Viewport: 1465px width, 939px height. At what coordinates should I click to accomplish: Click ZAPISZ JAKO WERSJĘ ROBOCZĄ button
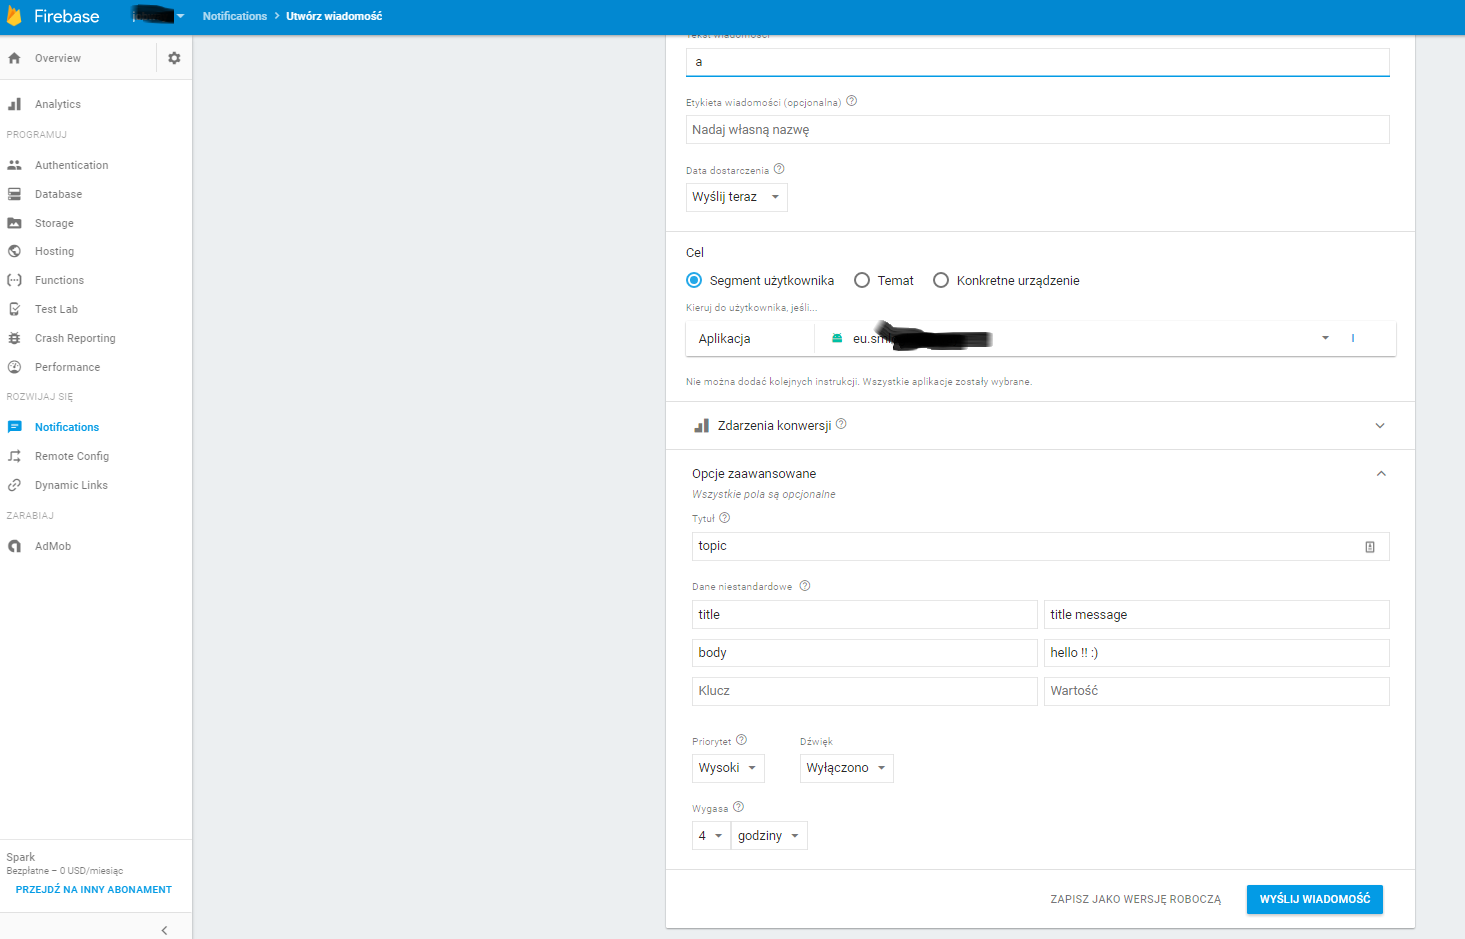click(1136, 899)
